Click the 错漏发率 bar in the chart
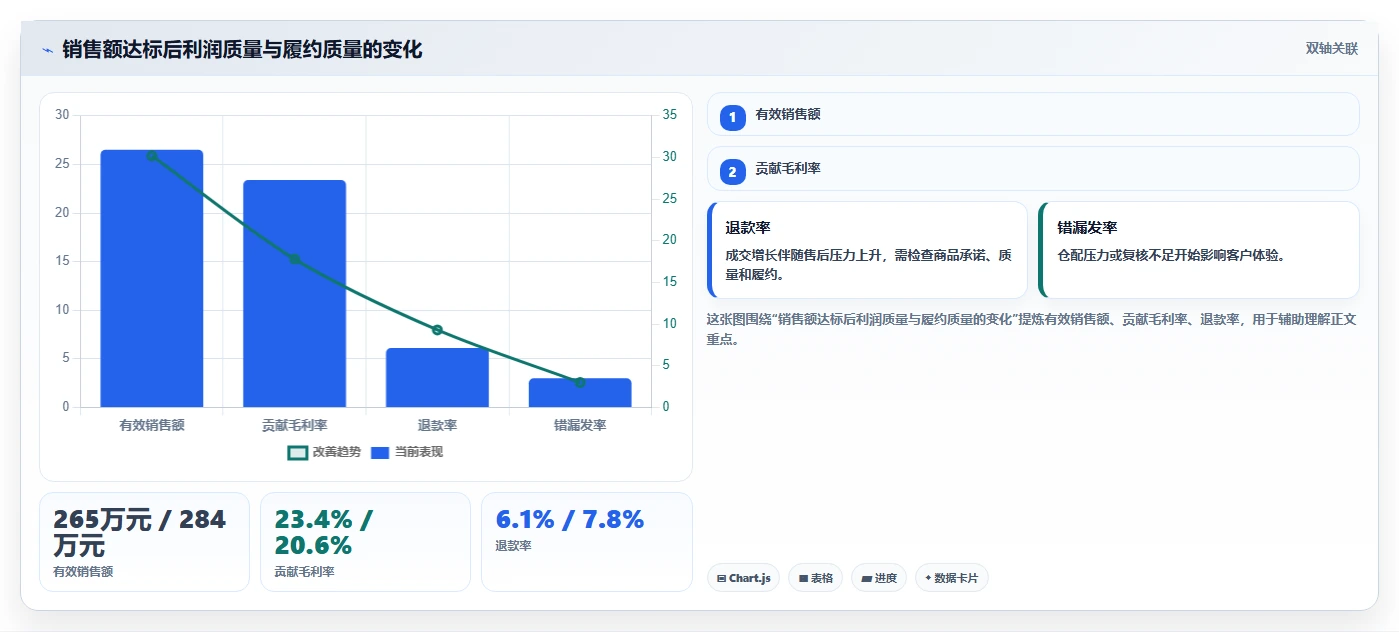 tap(580, 393)
